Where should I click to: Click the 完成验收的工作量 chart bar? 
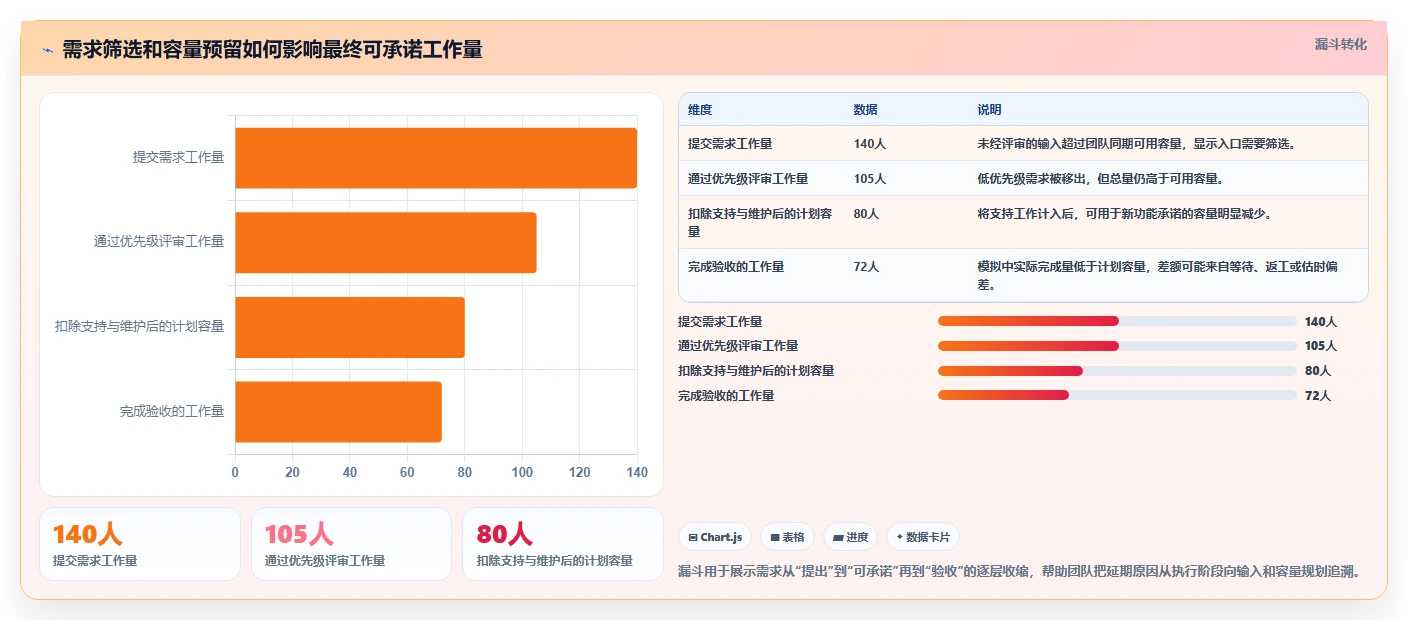[x=338, y=411]
